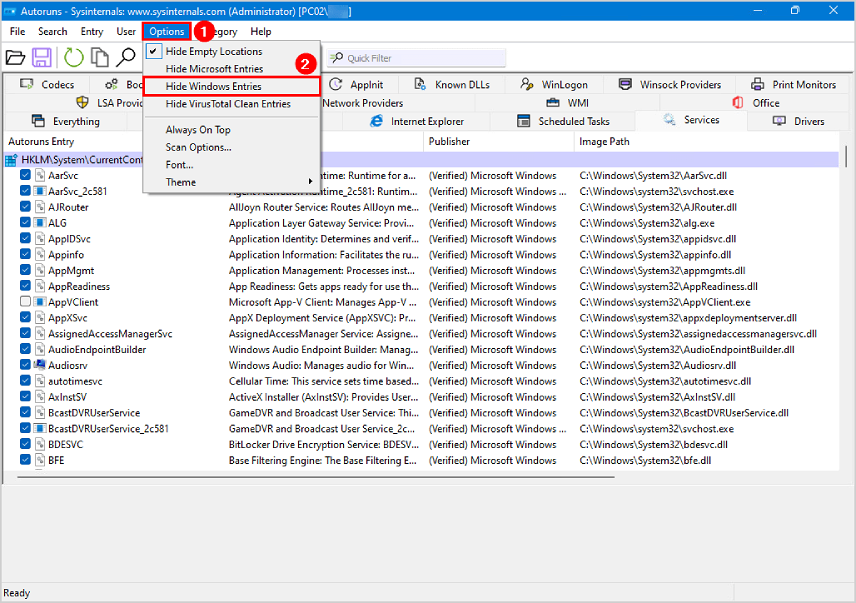Click the Quick Filter input field
856x603 pixels.
[x=417, y=58]
